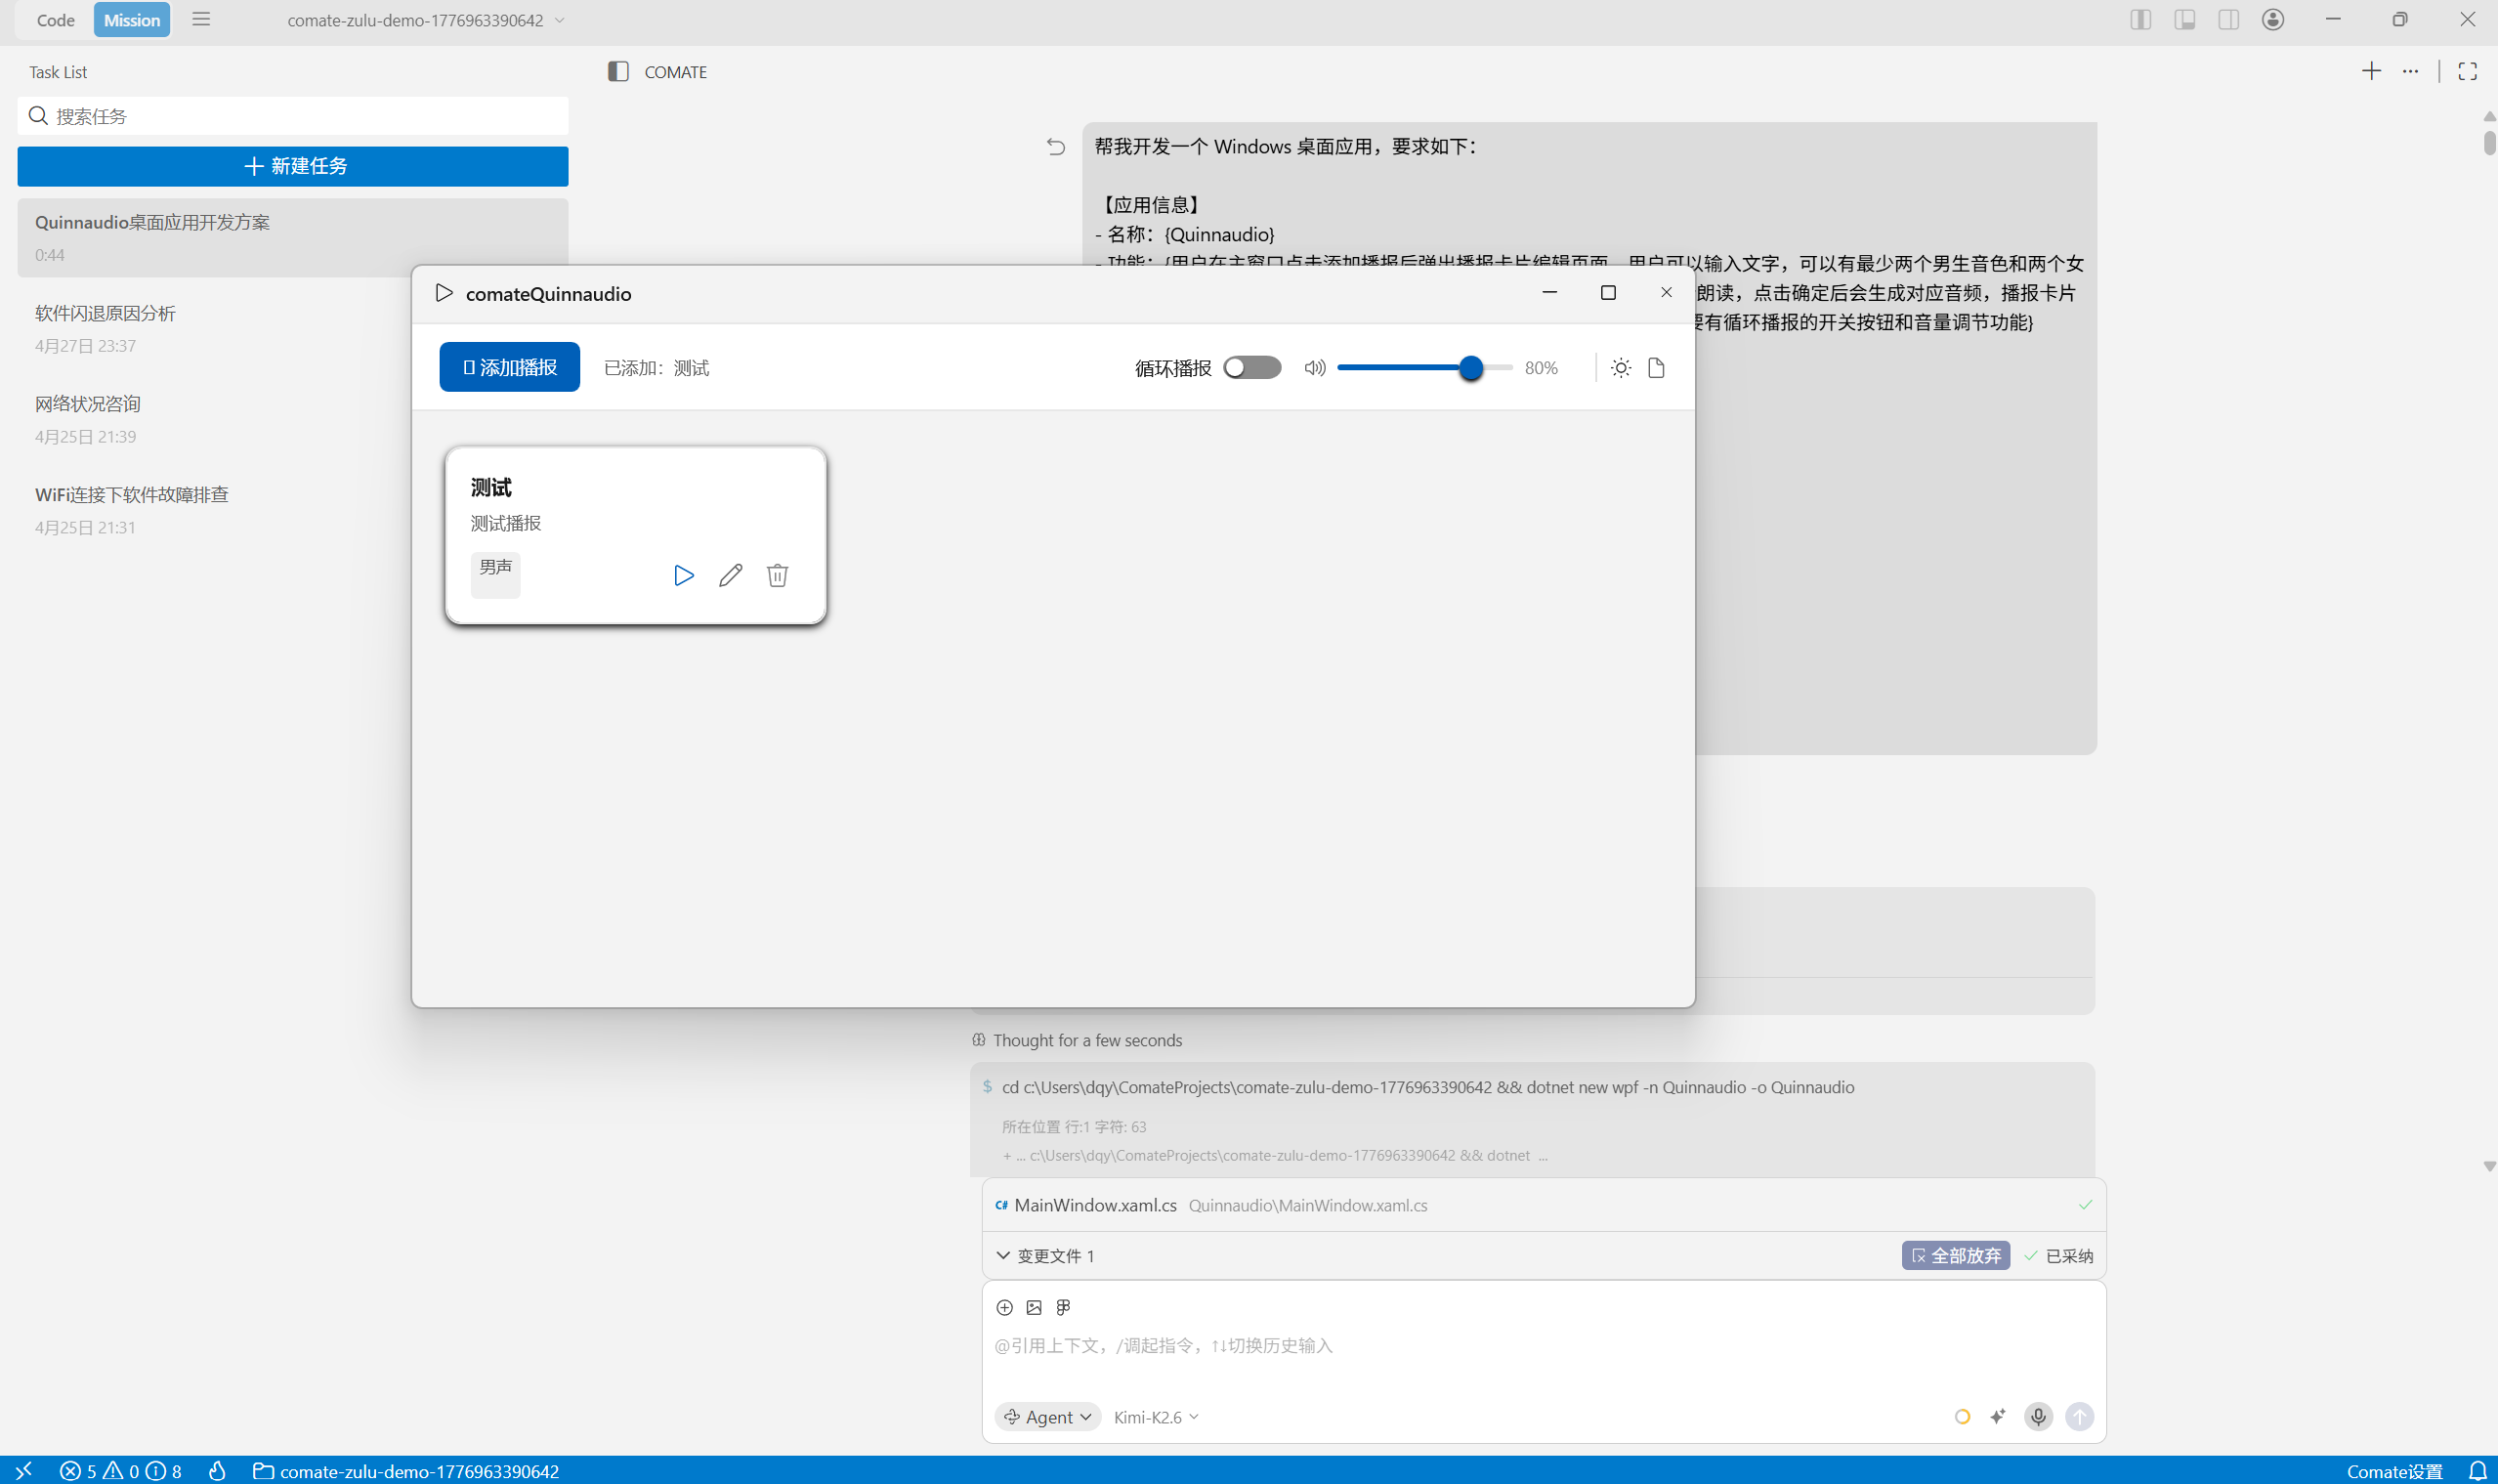Click the microphone voice input icon

tap(2038, 1416)
